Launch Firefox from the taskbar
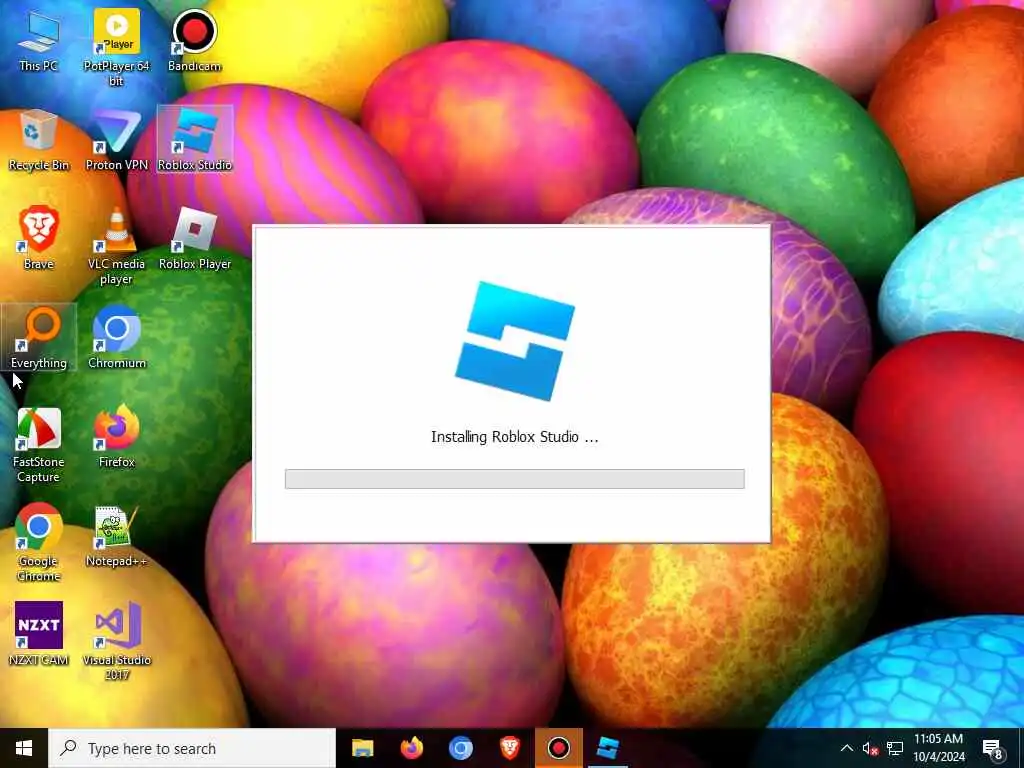Viewport: 1024px width, 768px height. tap(411, 748)
